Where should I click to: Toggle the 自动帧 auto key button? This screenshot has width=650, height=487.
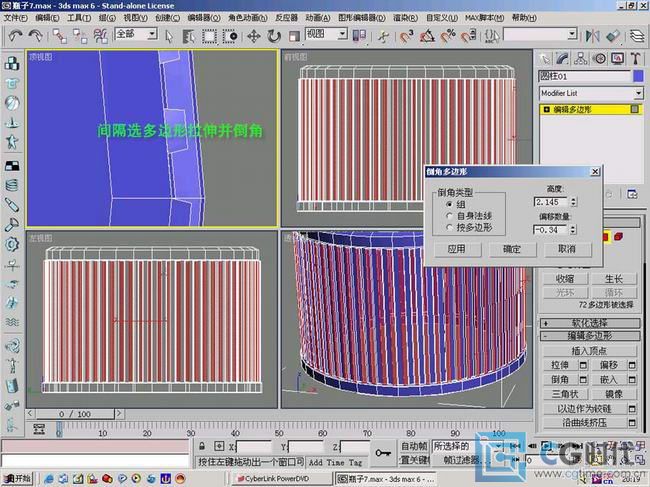414,446
